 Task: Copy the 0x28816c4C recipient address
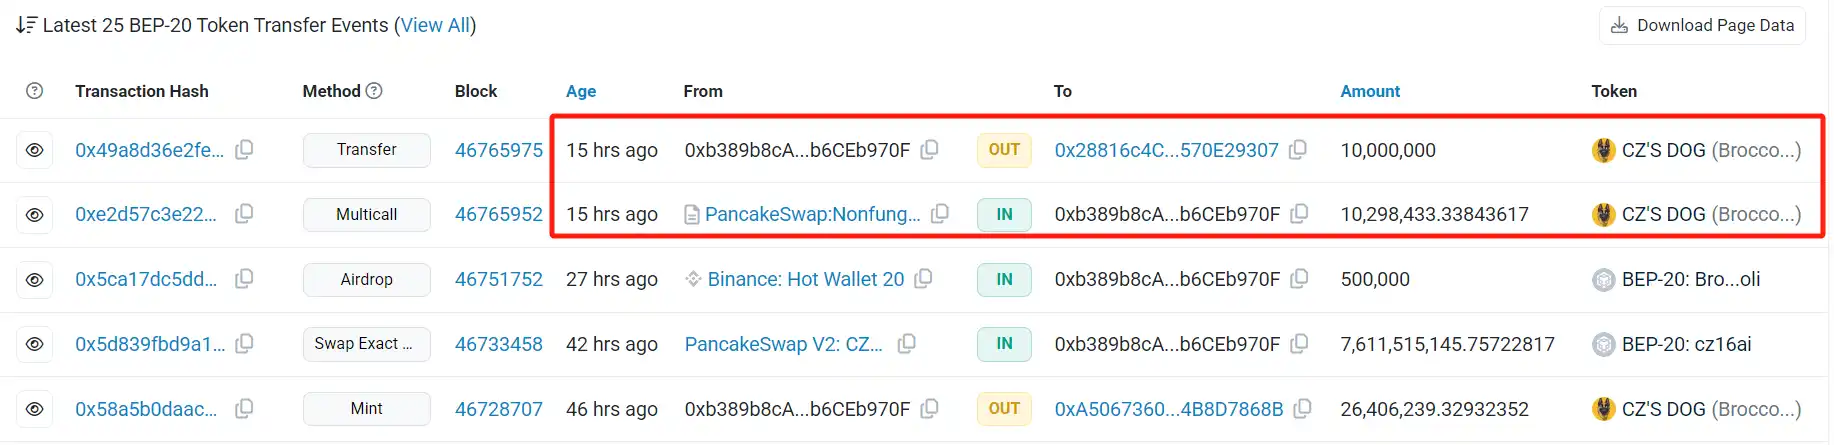tap(1298, 150)
